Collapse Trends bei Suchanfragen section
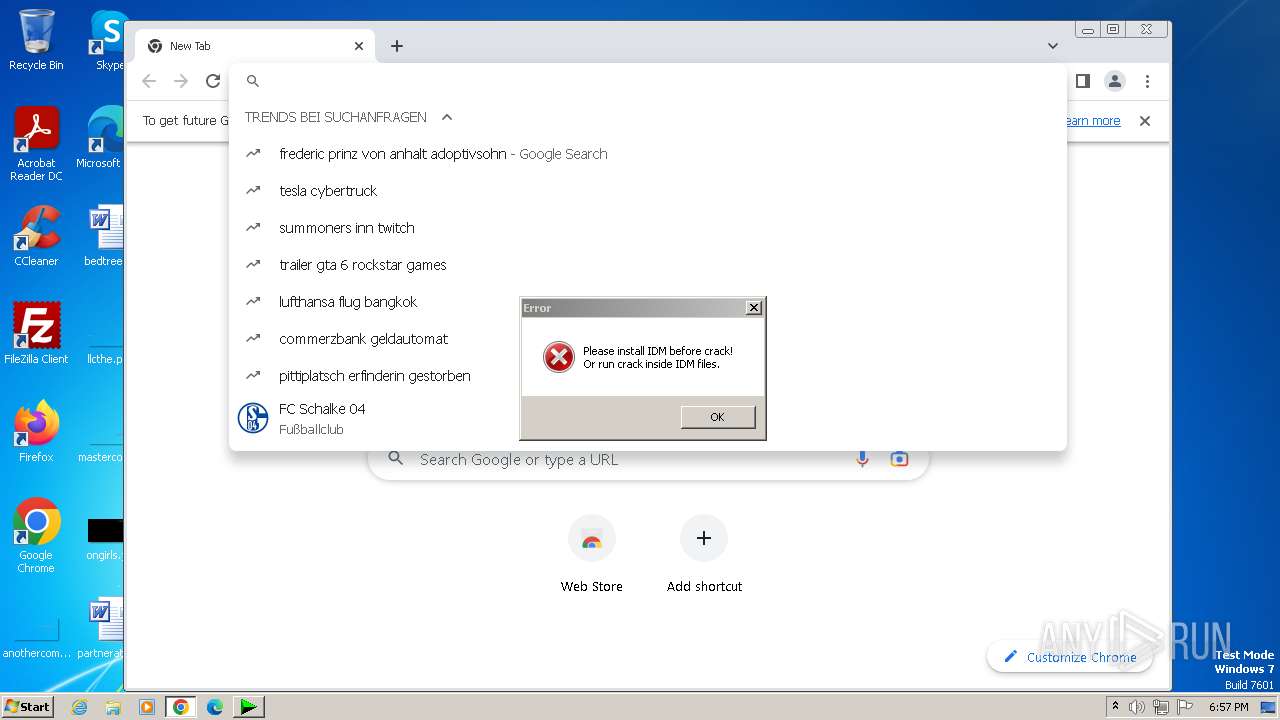Screen dimensions: 1280x720 [x=447, y=117]
